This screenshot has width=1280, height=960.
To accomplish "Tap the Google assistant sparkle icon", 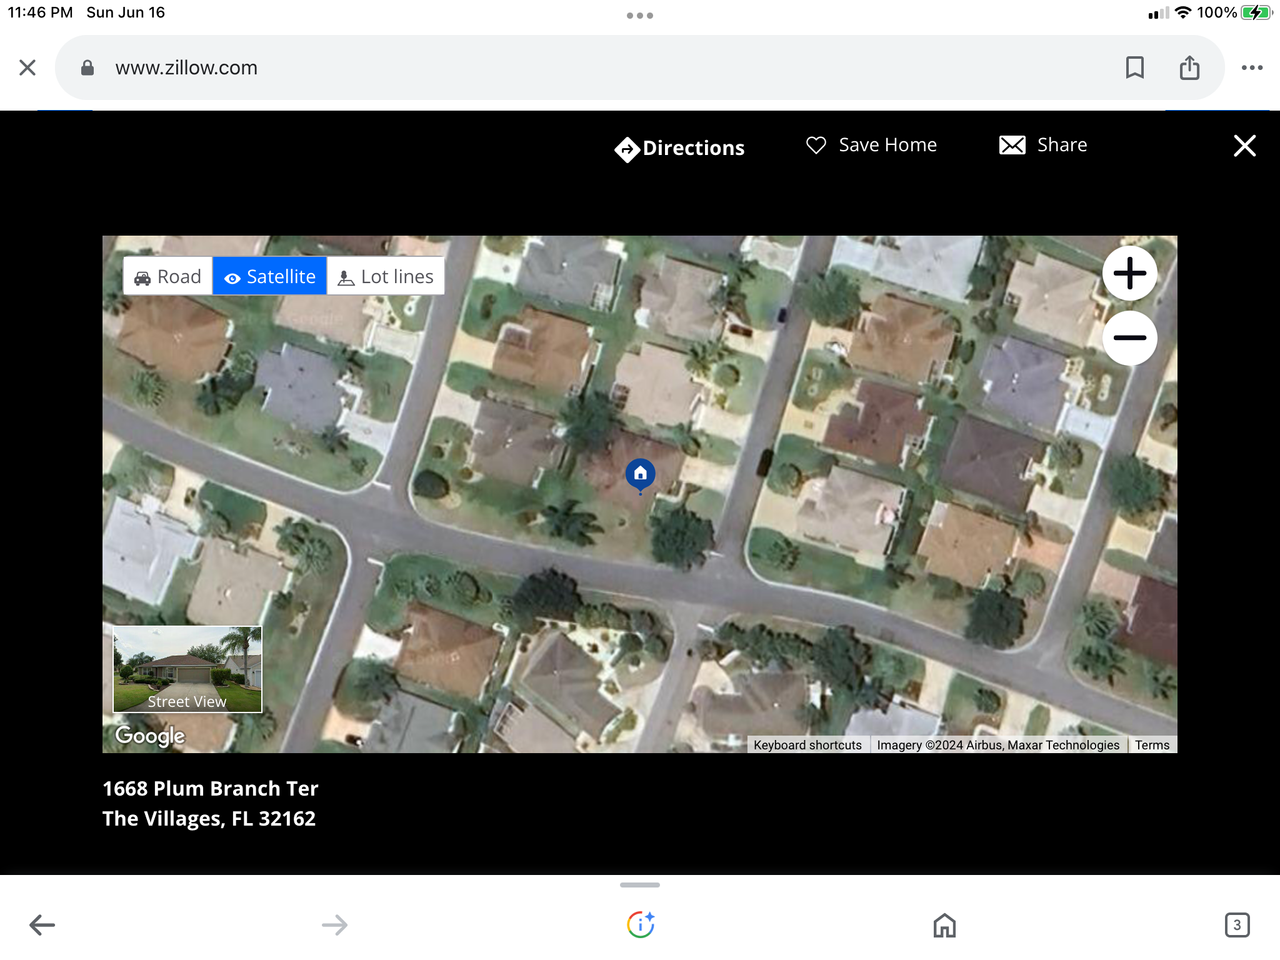I will 640,925.
